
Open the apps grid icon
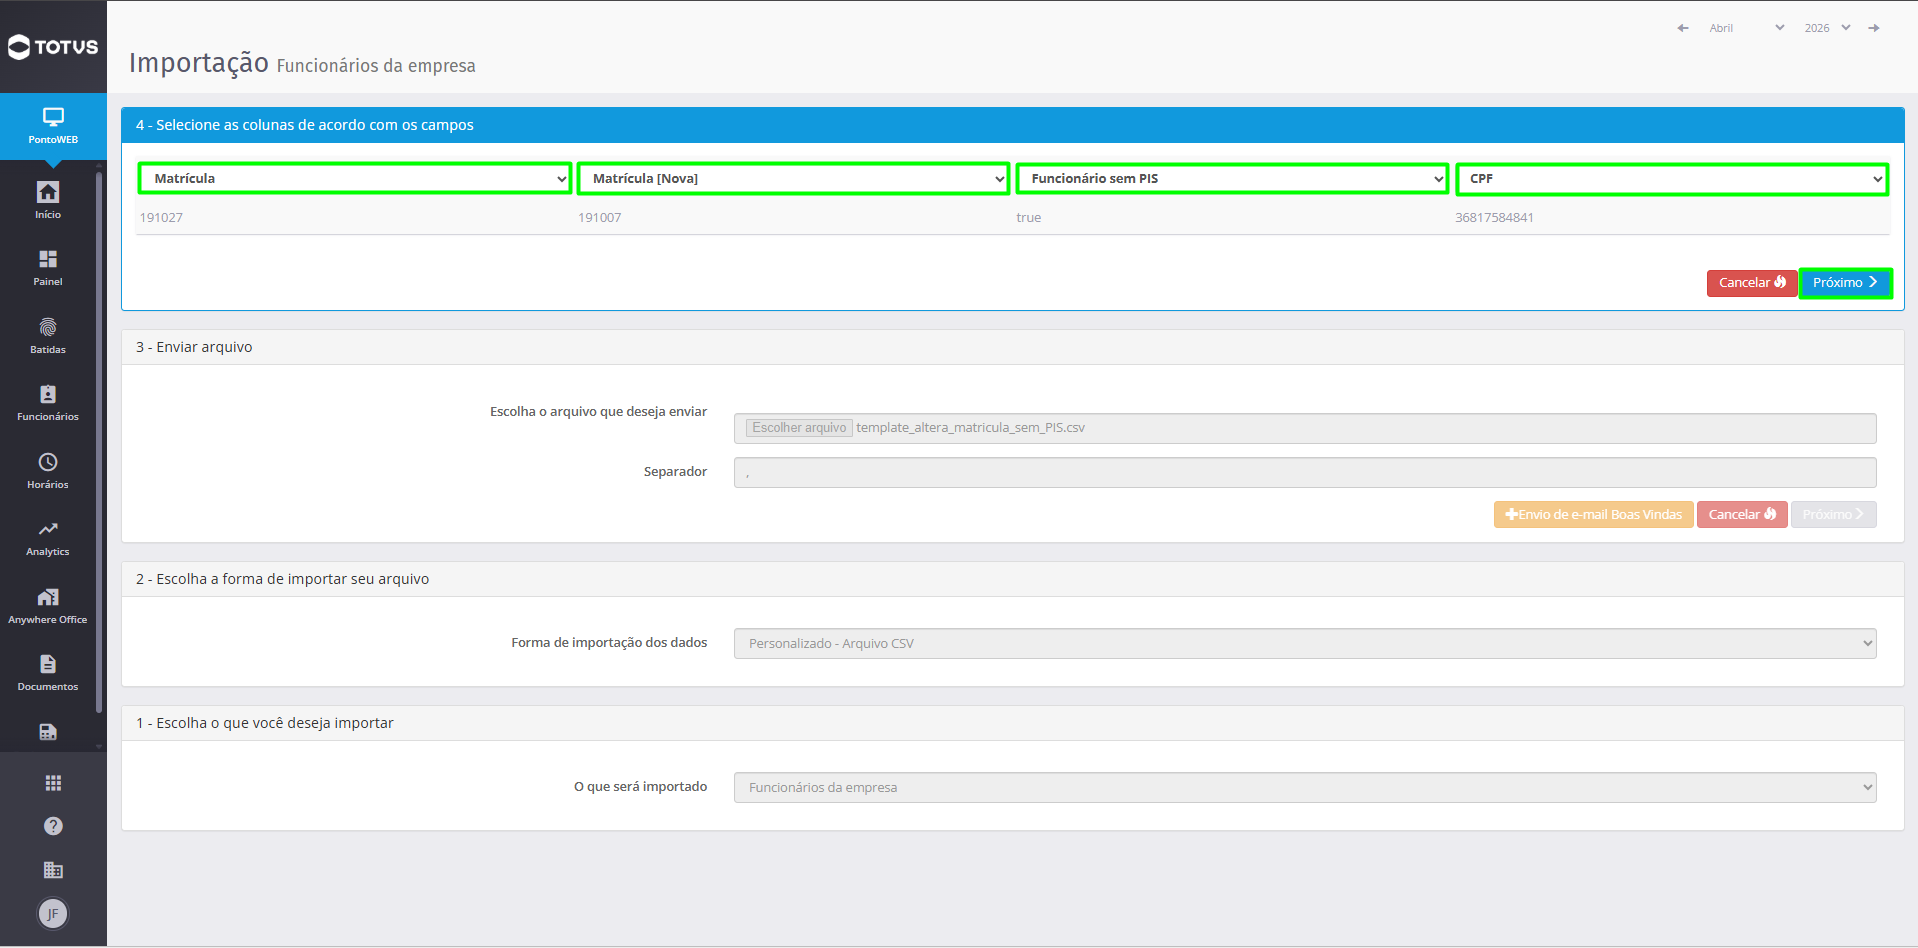click(x=53, y=783)
